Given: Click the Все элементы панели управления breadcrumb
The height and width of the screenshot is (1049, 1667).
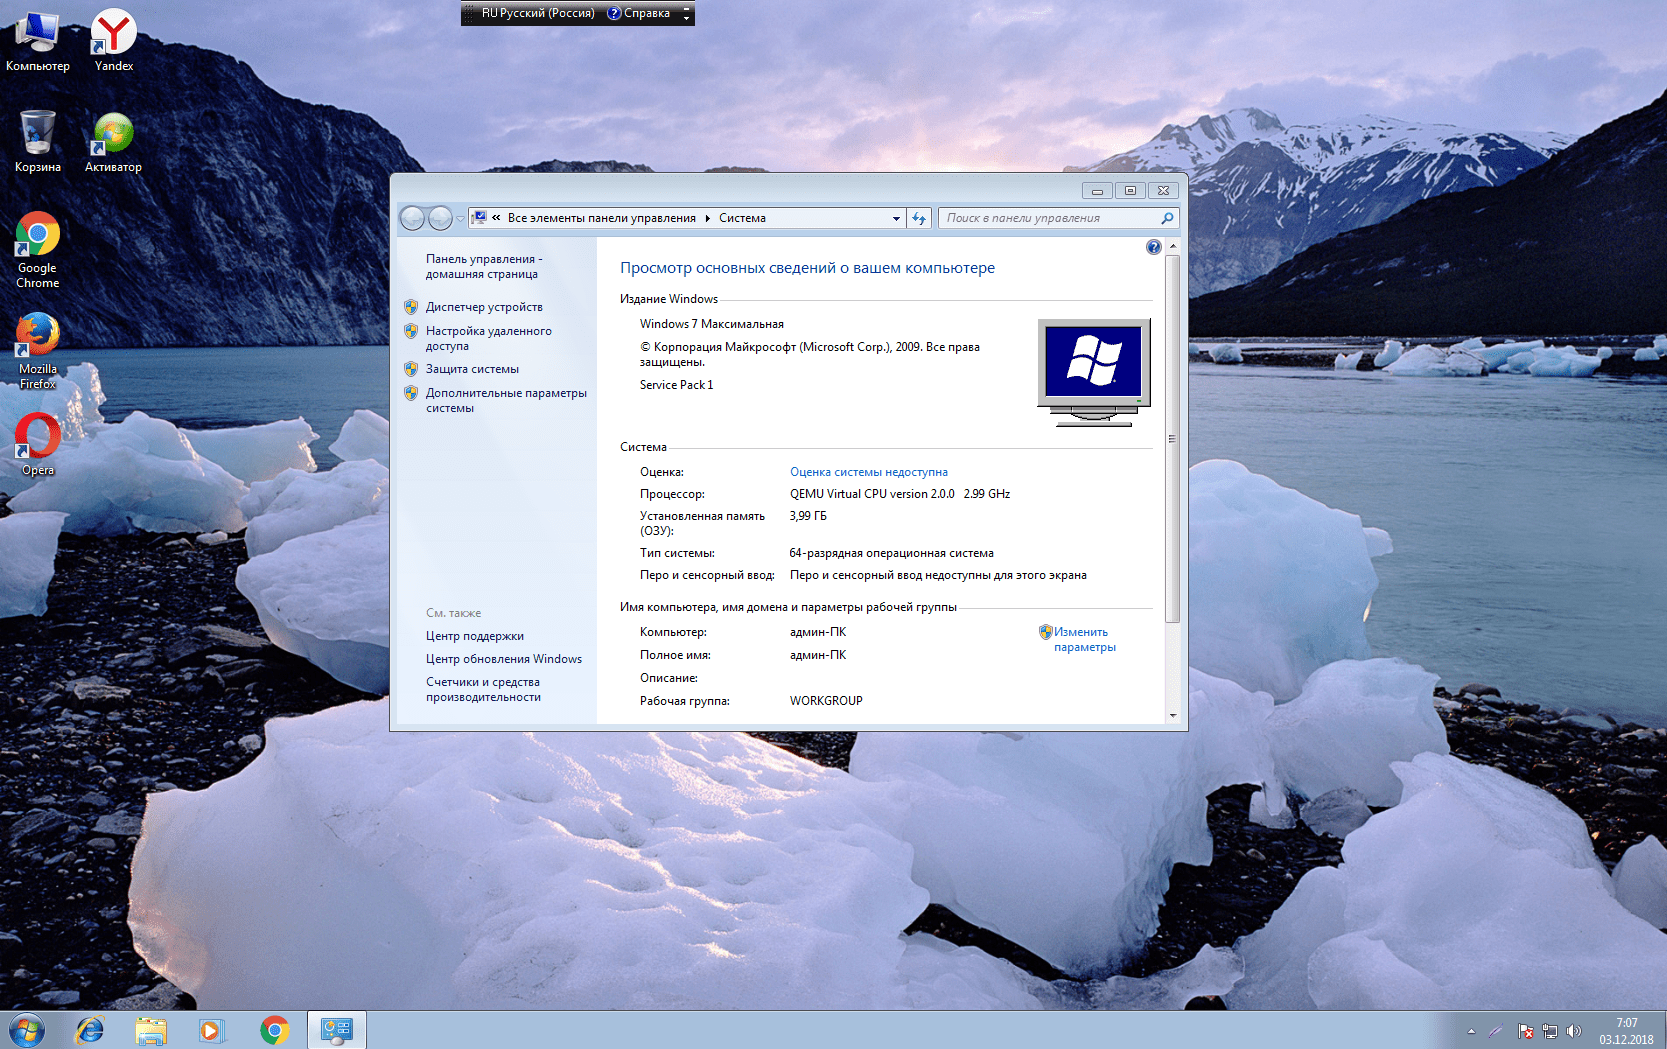Looking at the screenshot, I should (x=601, y=218).
